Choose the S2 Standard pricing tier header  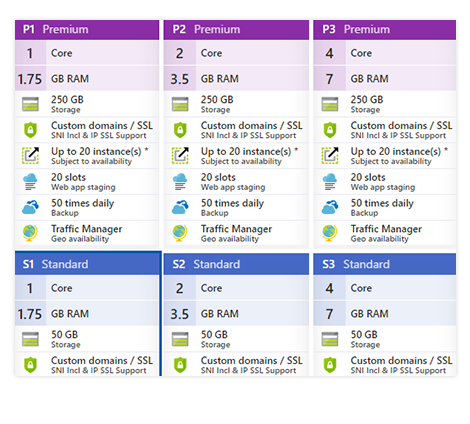pos(236,264)
